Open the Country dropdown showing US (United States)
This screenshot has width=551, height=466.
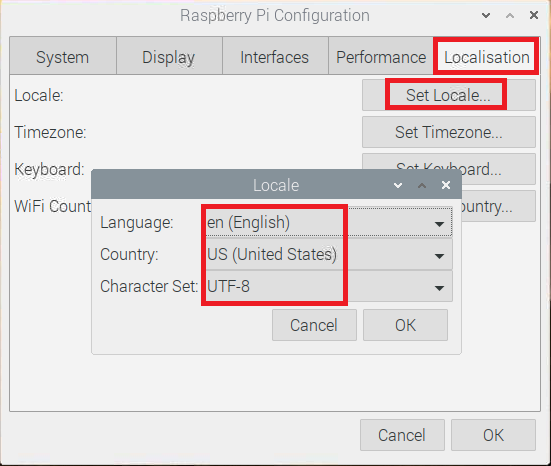[x=329, y=254]
